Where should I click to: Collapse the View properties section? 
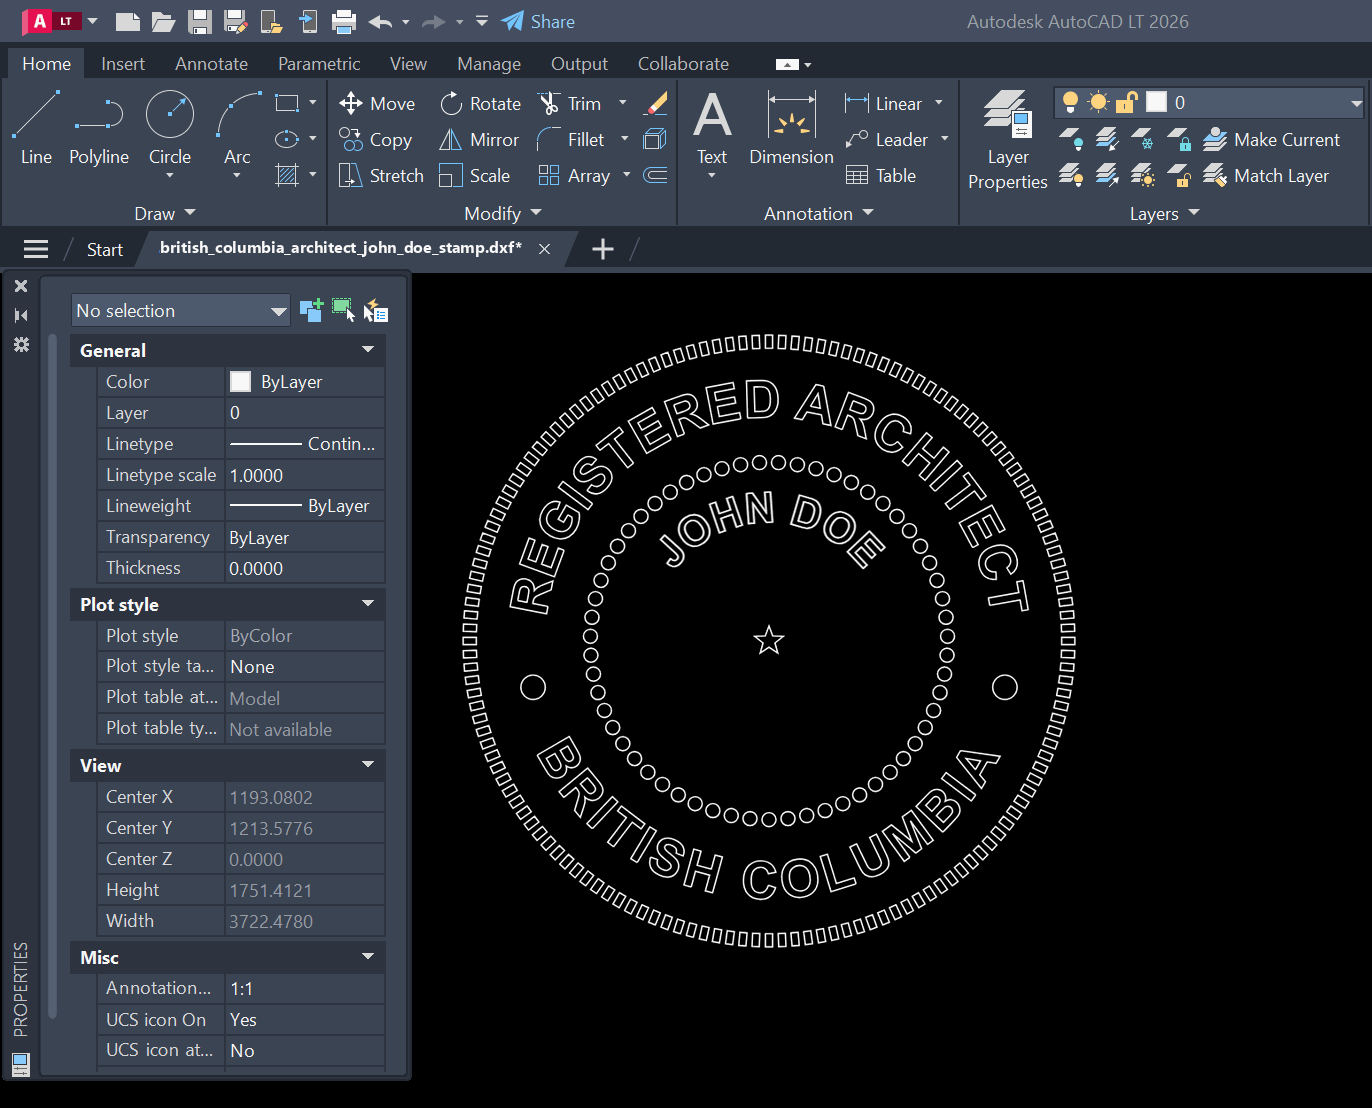368,765
